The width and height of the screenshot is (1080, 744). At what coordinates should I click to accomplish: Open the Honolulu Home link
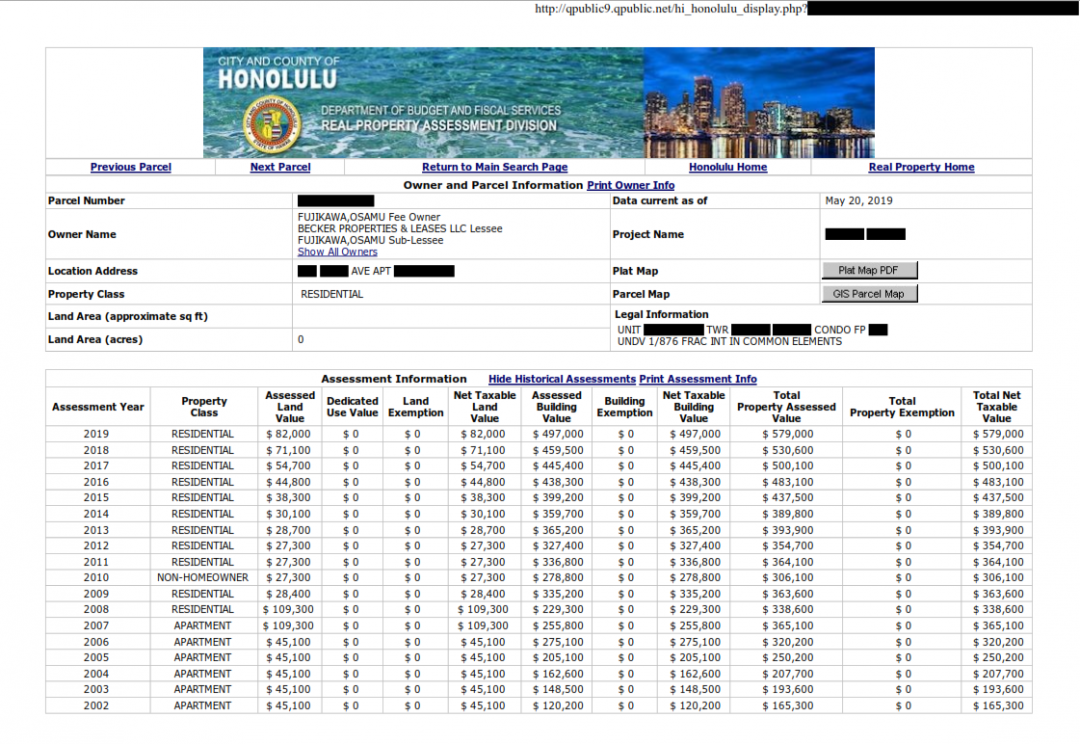pyautogui.click(x=728, y=167)
